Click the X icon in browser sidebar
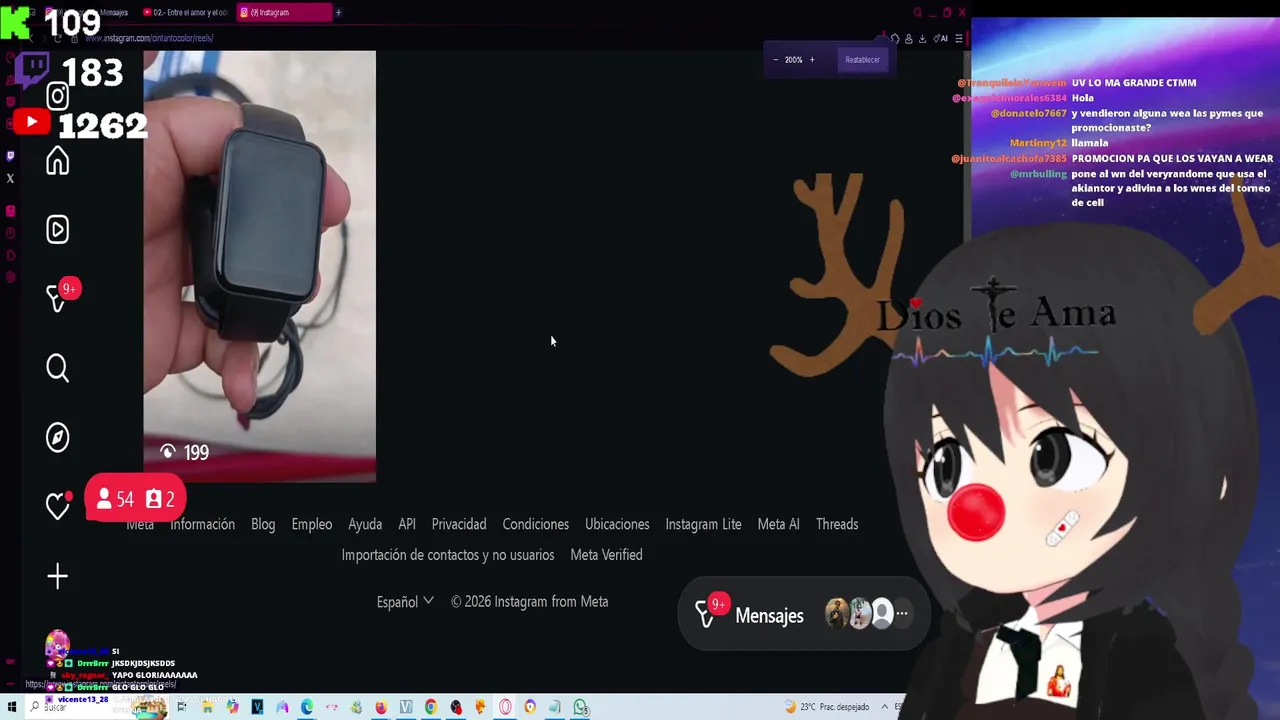 coord(10,179)
